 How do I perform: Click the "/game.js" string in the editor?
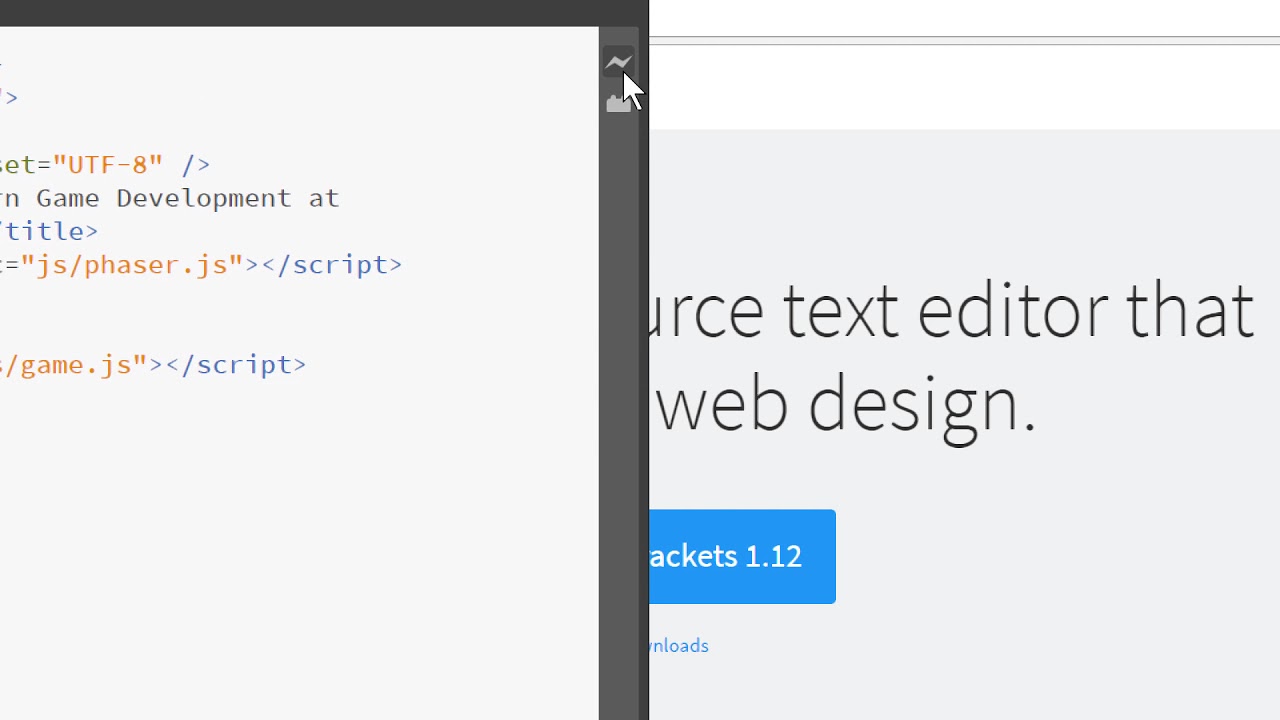74,365
